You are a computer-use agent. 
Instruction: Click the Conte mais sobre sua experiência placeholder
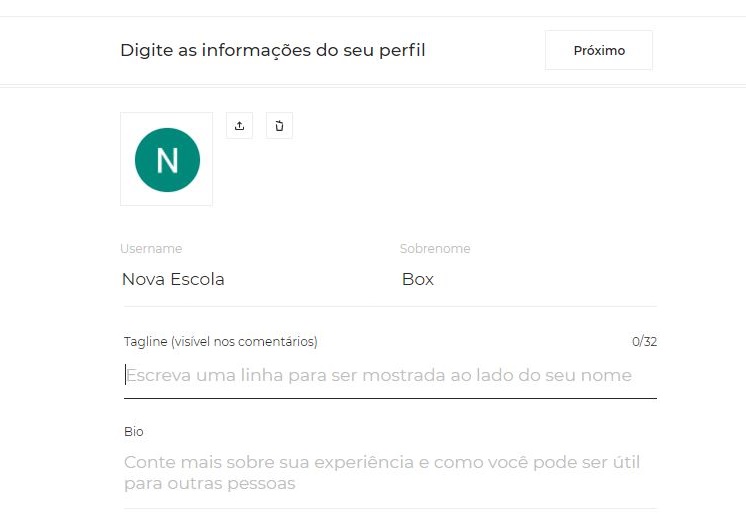382,463
